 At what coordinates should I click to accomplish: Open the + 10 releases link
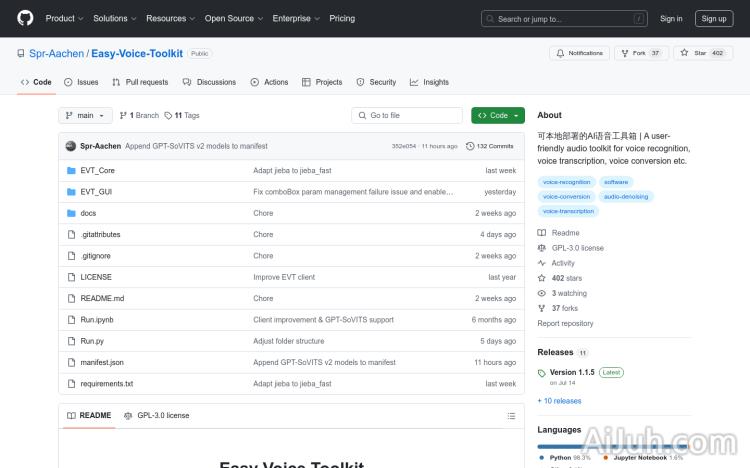(x=559, y=401)
